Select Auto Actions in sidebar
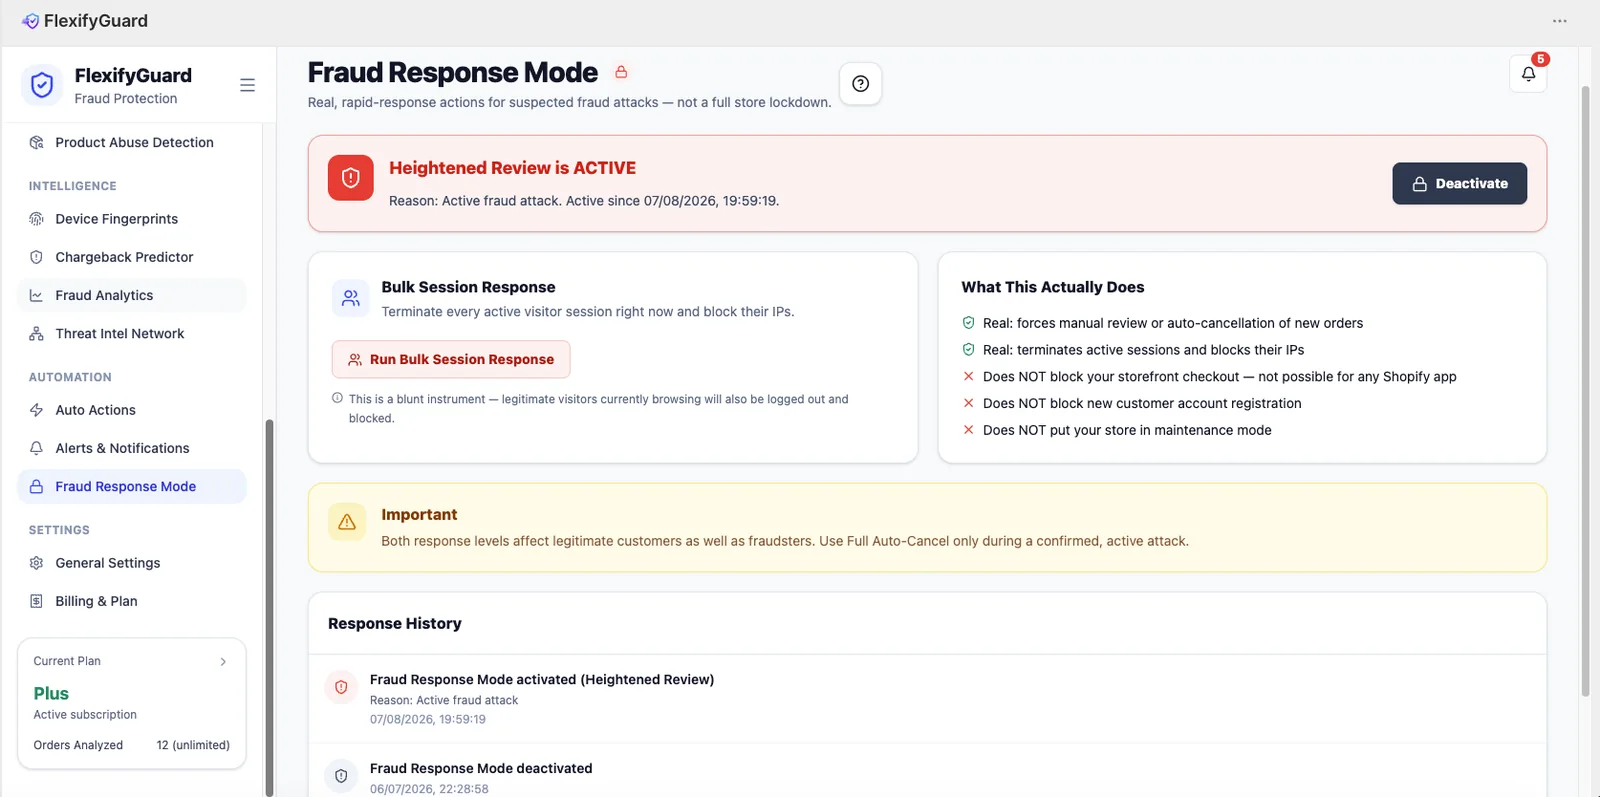 pos(132,410)
